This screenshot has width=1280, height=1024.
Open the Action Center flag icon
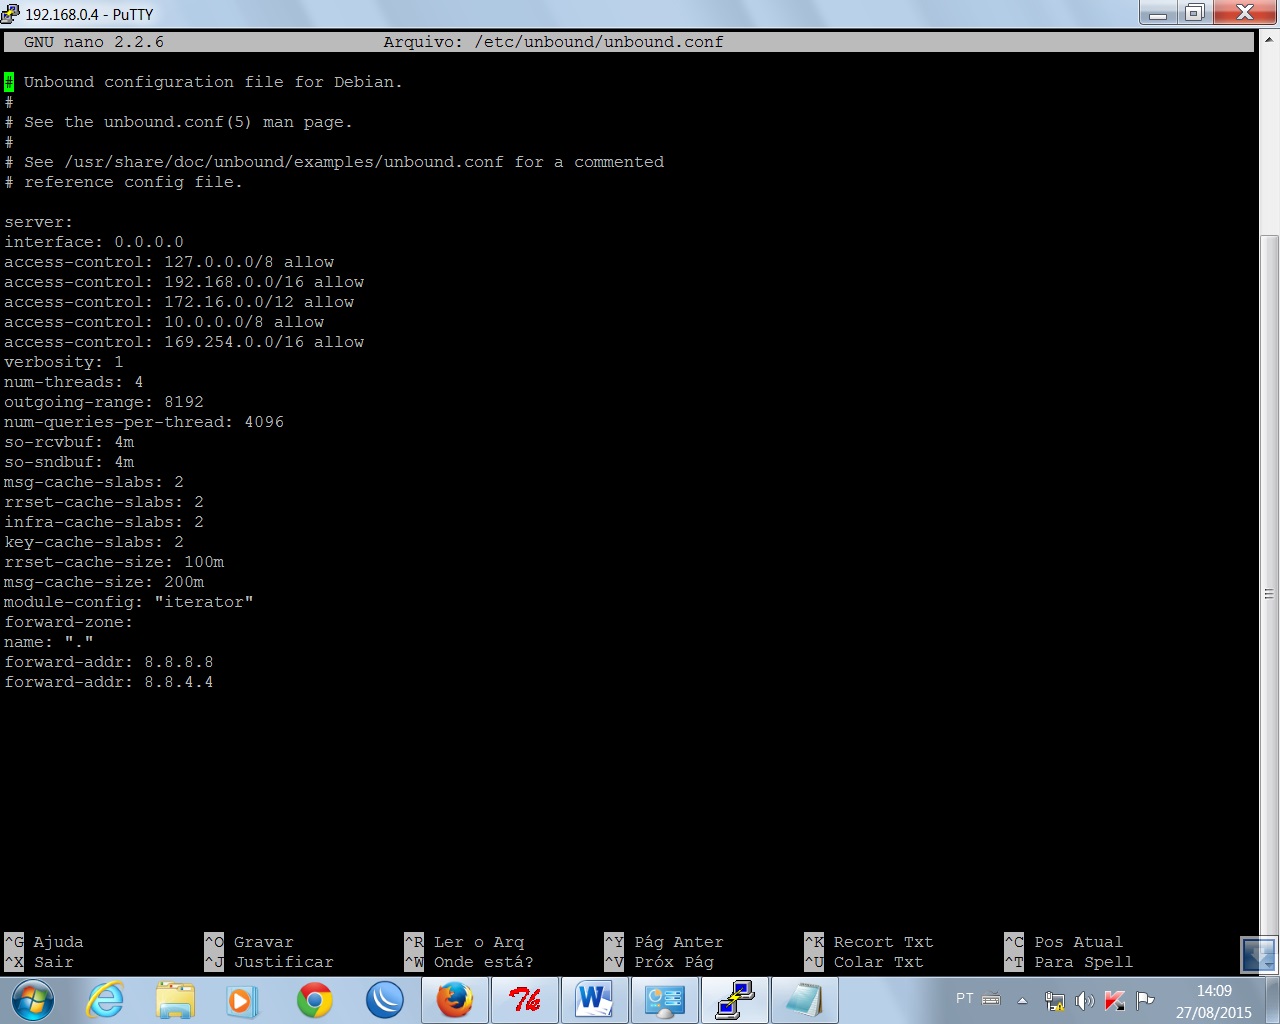(1145, 1000)
